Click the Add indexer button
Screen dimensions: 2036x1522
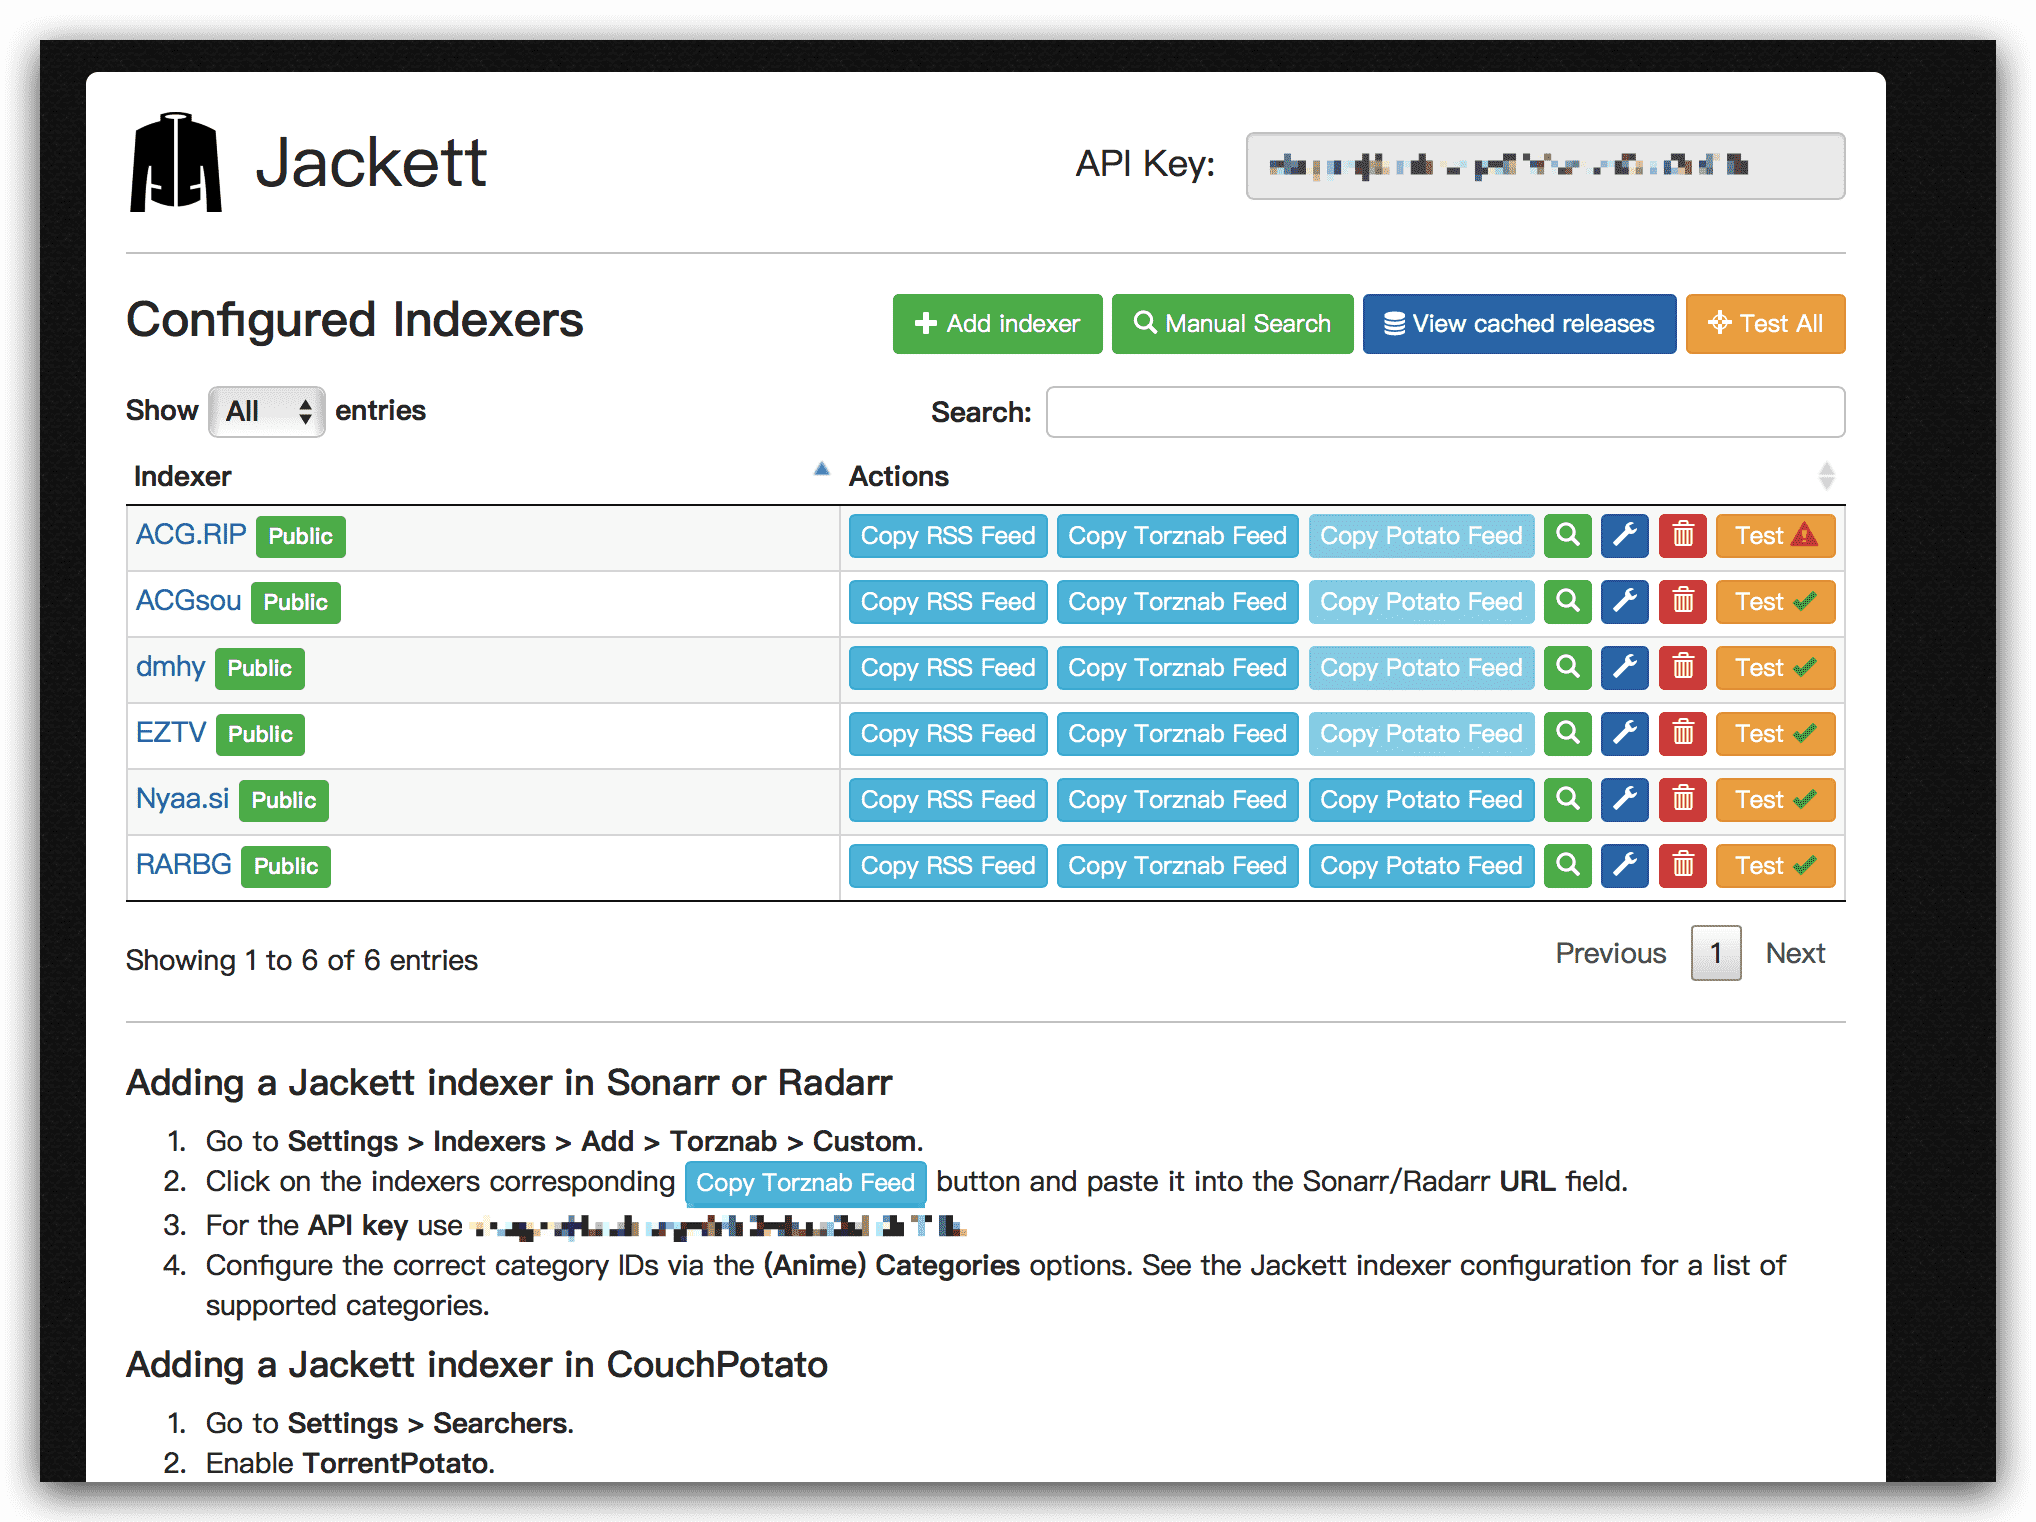[x=997, y=324]
